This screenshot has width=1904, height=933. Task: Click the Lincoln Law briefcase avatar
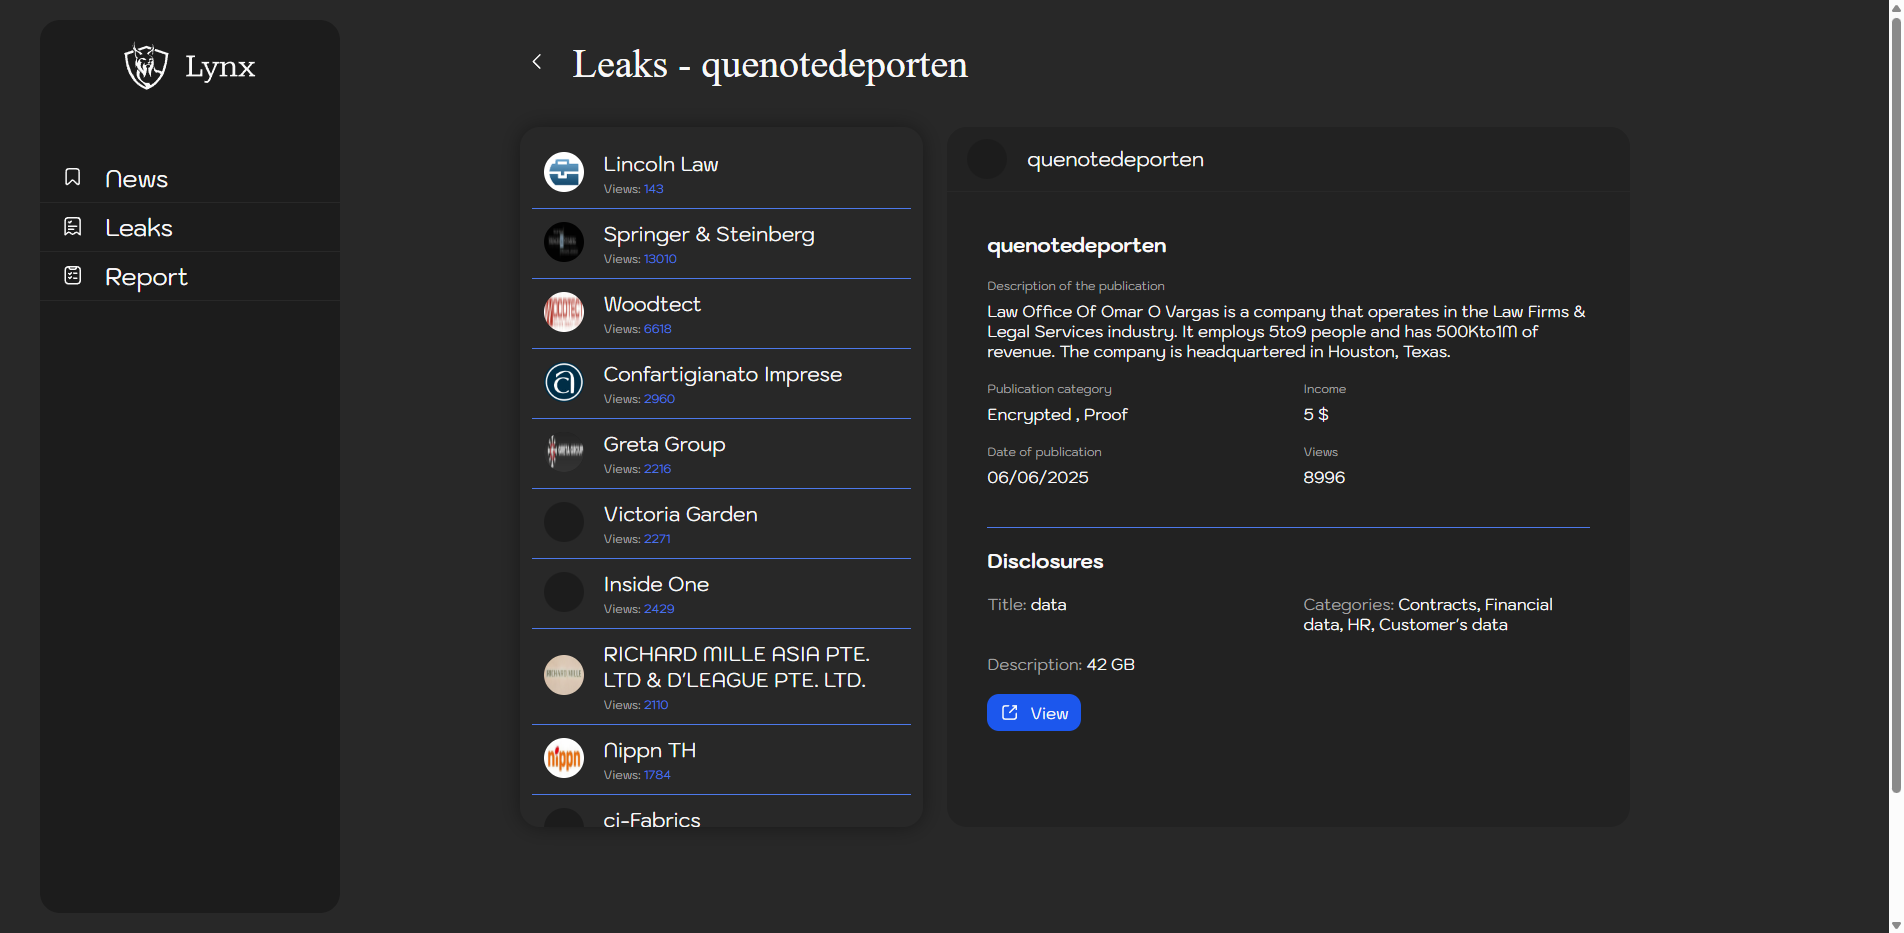[564, 172]
